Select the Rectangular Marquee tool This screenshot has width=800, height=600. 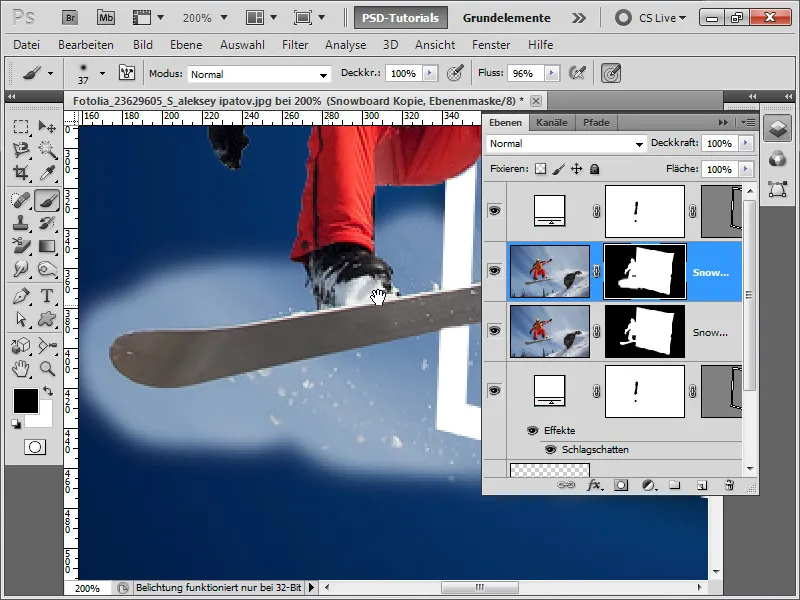coord(21,126)
